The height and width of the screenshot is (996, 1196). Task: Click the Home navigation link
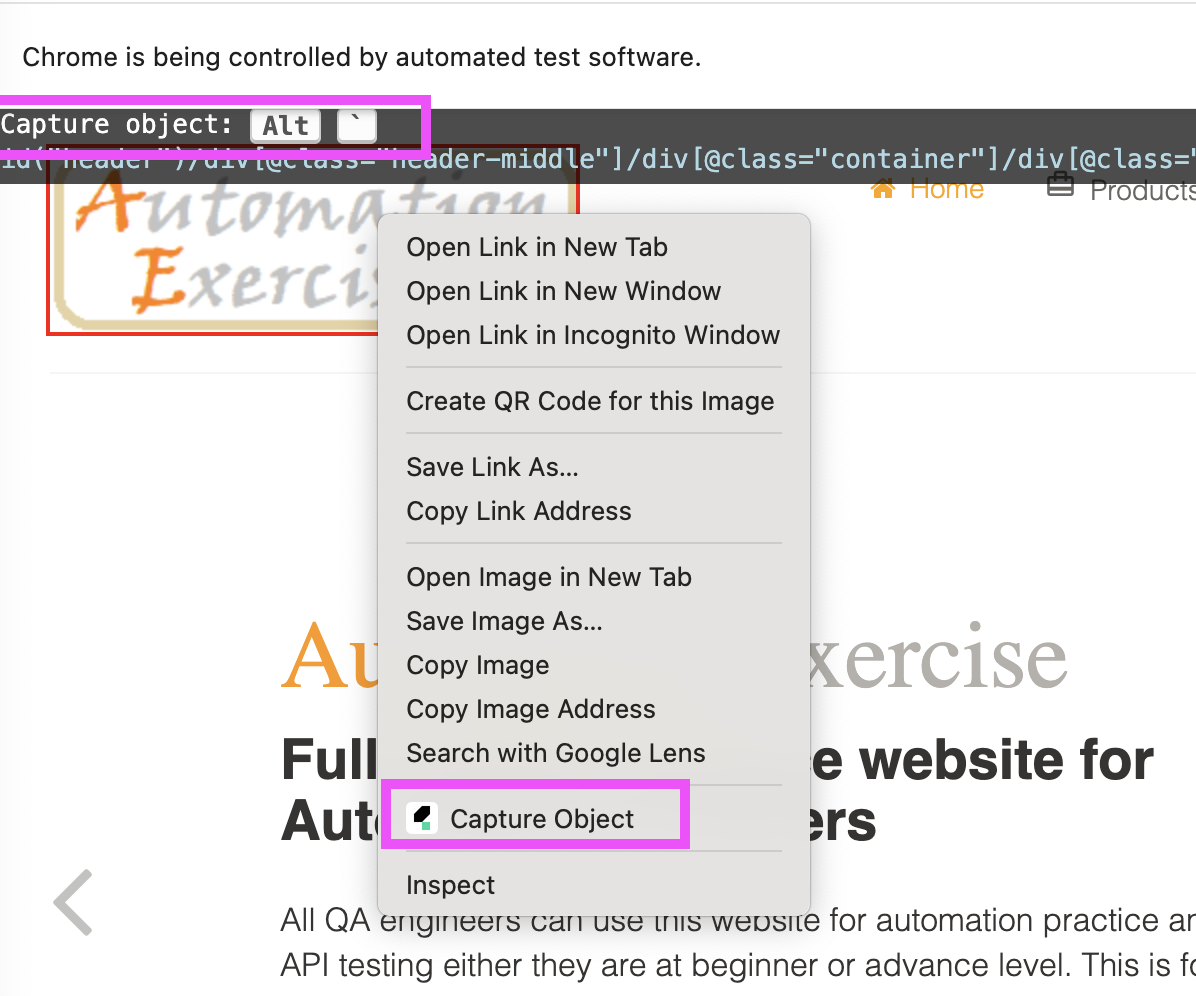pyautogui.click(x=946, y=188)
